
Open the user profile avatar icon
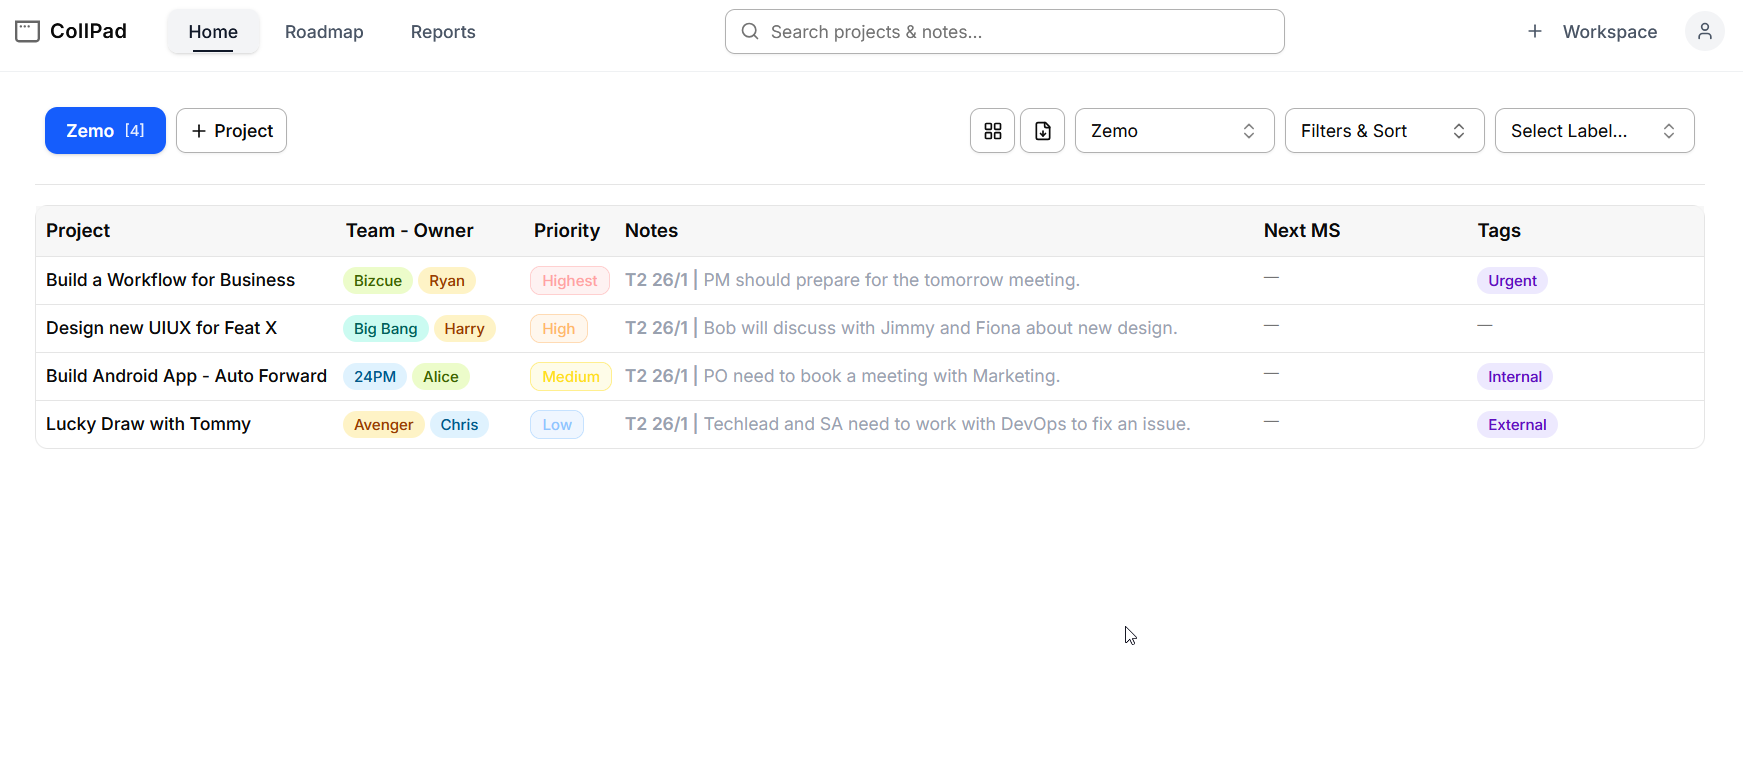tap(1704, 32)
